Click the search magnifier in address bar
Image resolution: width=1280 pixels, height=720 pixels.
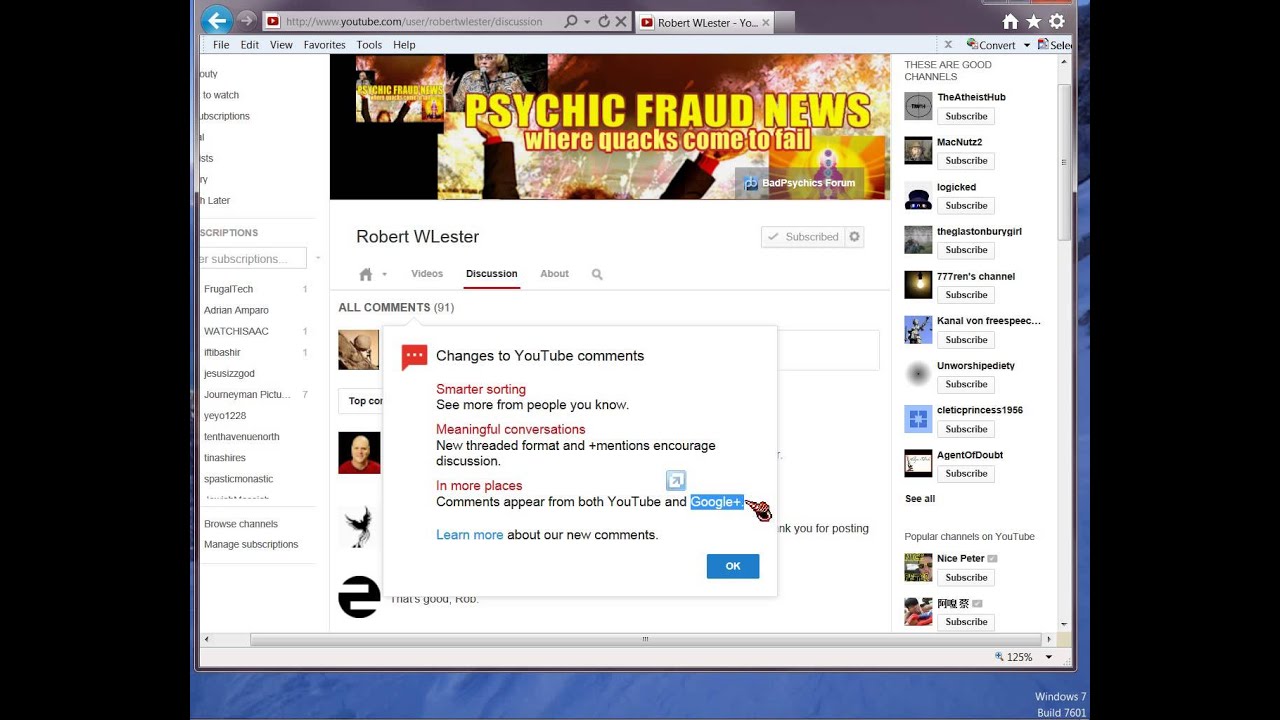[571, 21]
